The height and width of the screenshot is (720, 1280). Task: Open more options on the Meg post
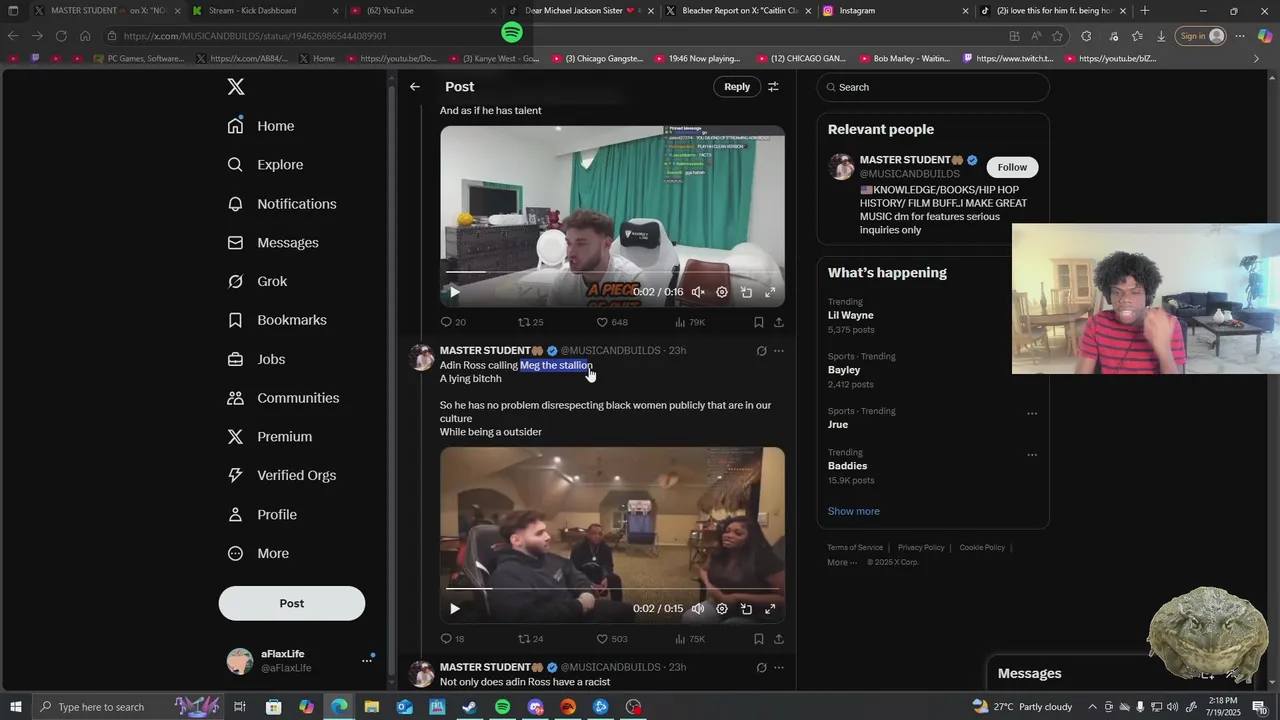pos(779,351)
